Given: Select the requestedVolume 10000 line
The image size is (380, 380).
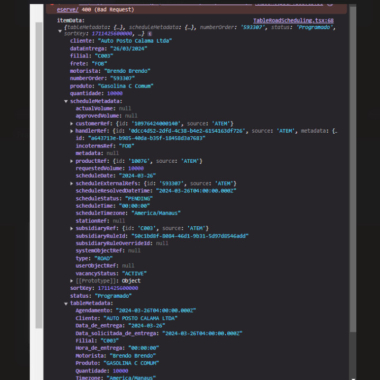Looking at the screenshot, I should click(110, 168).
